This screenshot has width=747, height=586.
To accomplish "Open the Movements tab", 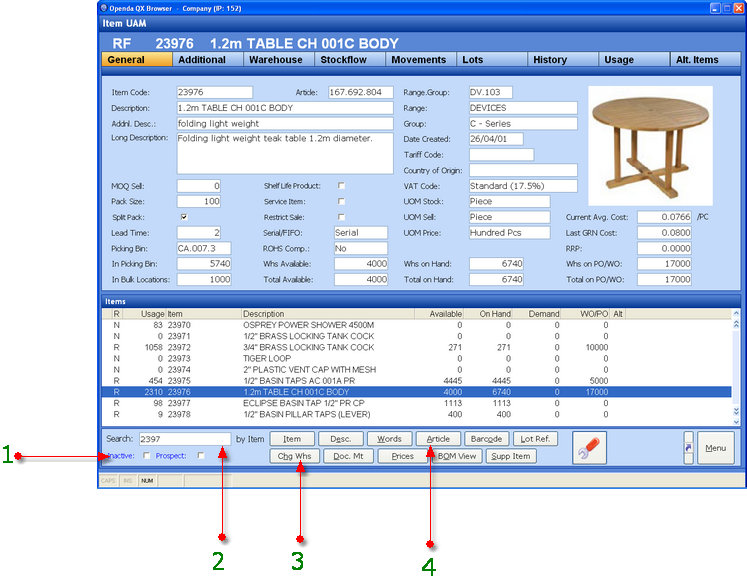I will click(x=421, y=60).
